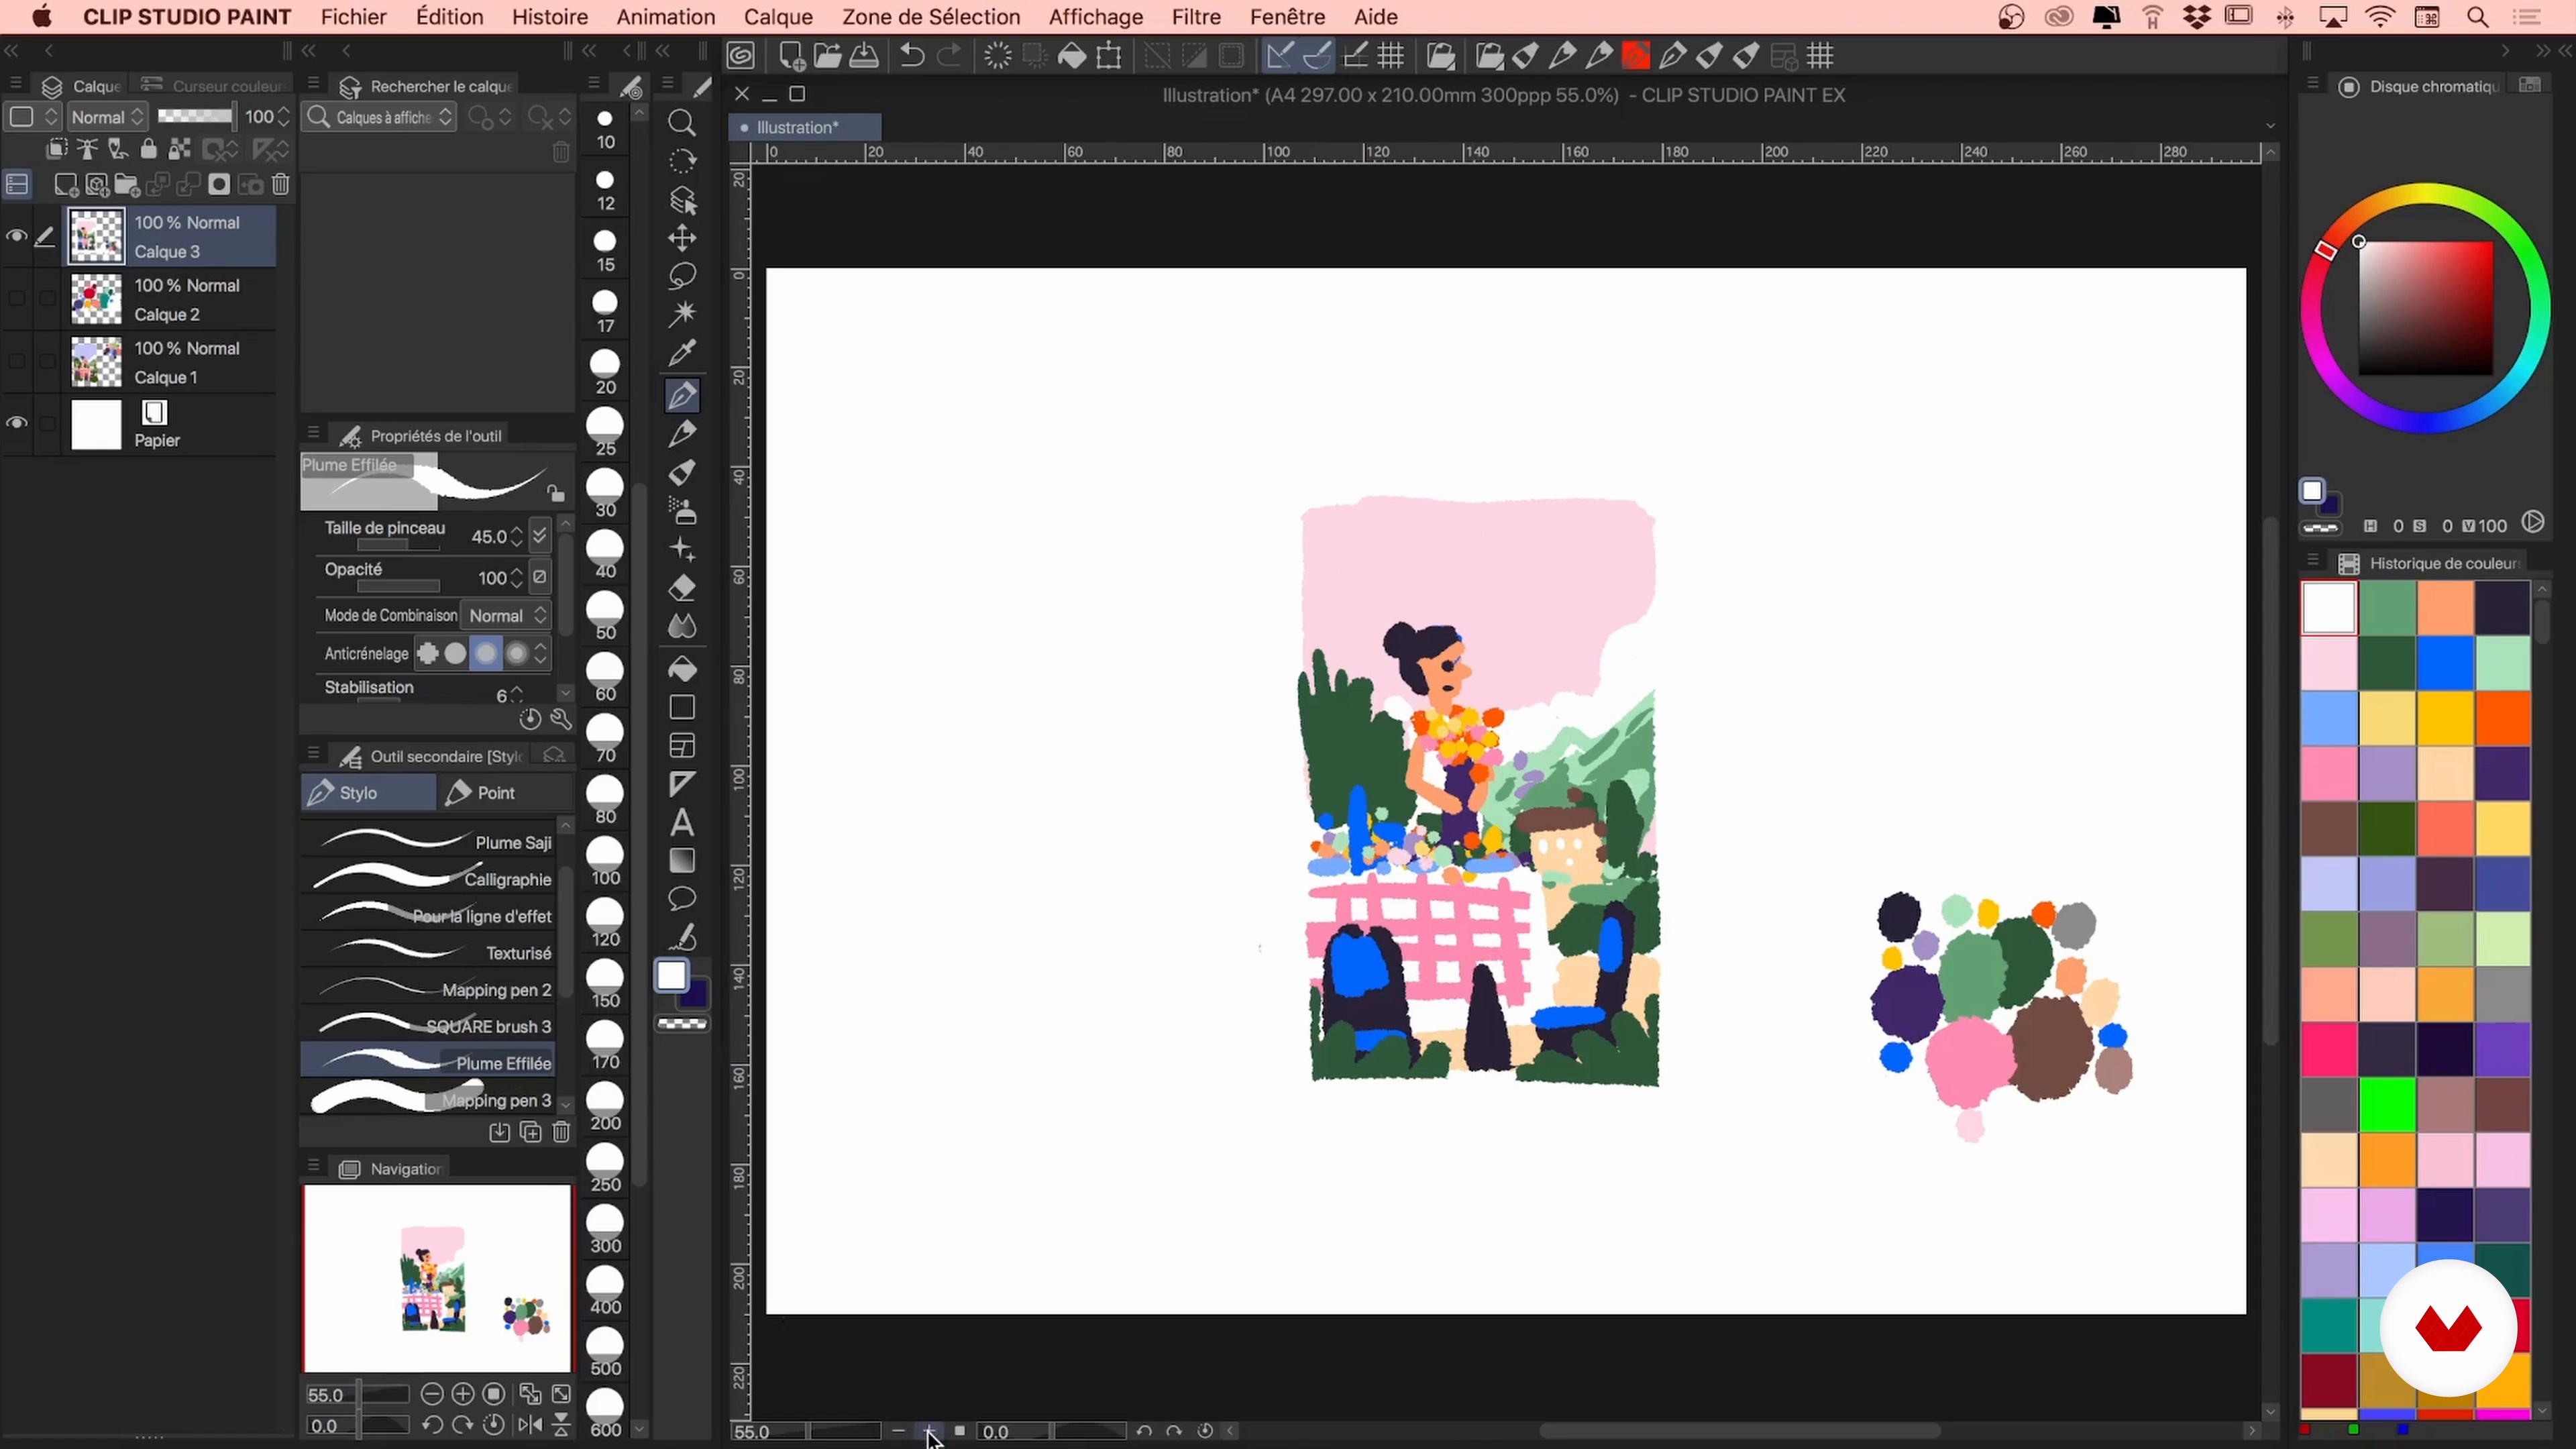
Task: Select the Eraser tool
Action: (682, 588)
